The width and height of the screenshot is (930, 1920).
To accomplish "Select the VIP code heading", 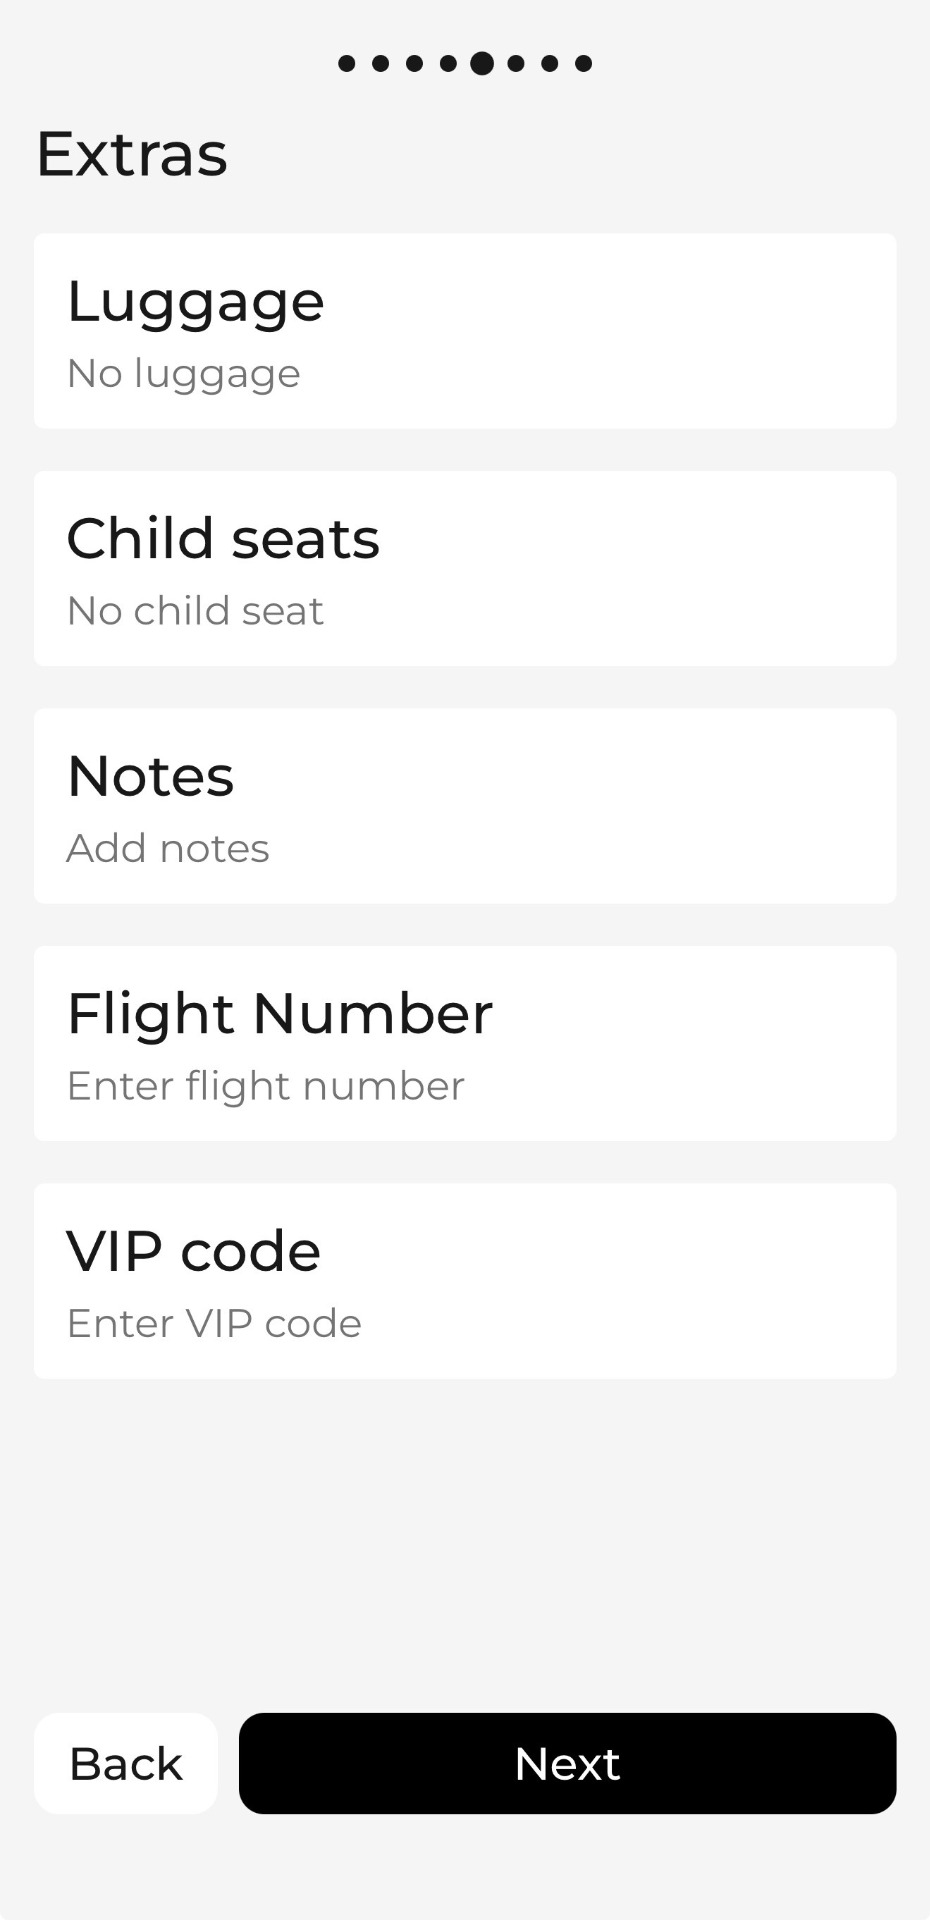I will (x=193, y=1251).
